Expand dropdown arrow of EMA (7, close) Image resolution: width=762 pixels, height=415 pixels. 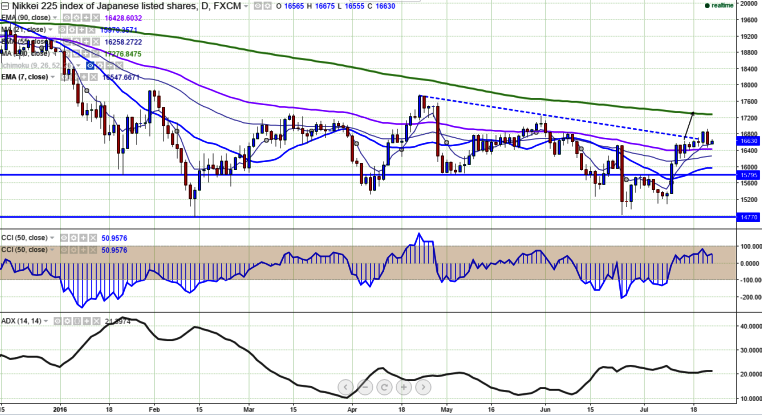pos(52,77)
